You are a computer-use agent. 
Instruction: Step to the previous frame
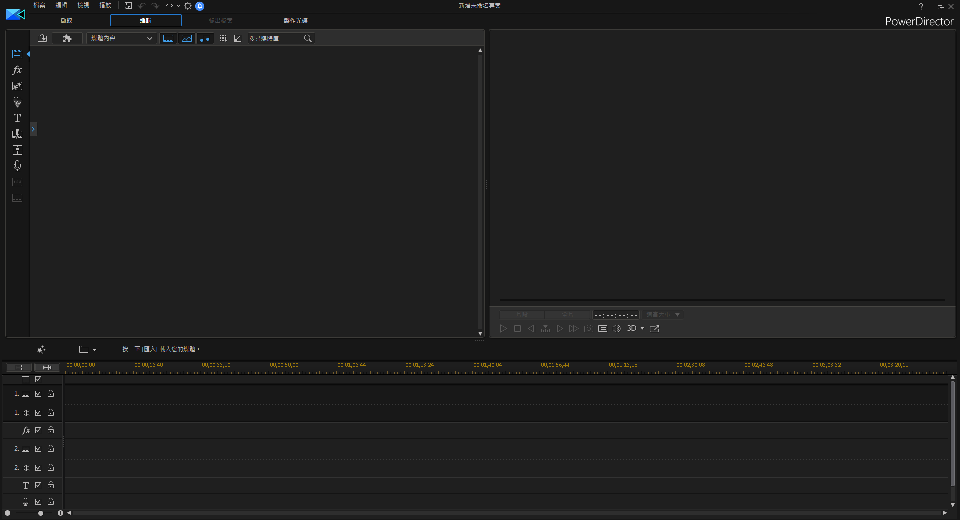tap(531, 328)
